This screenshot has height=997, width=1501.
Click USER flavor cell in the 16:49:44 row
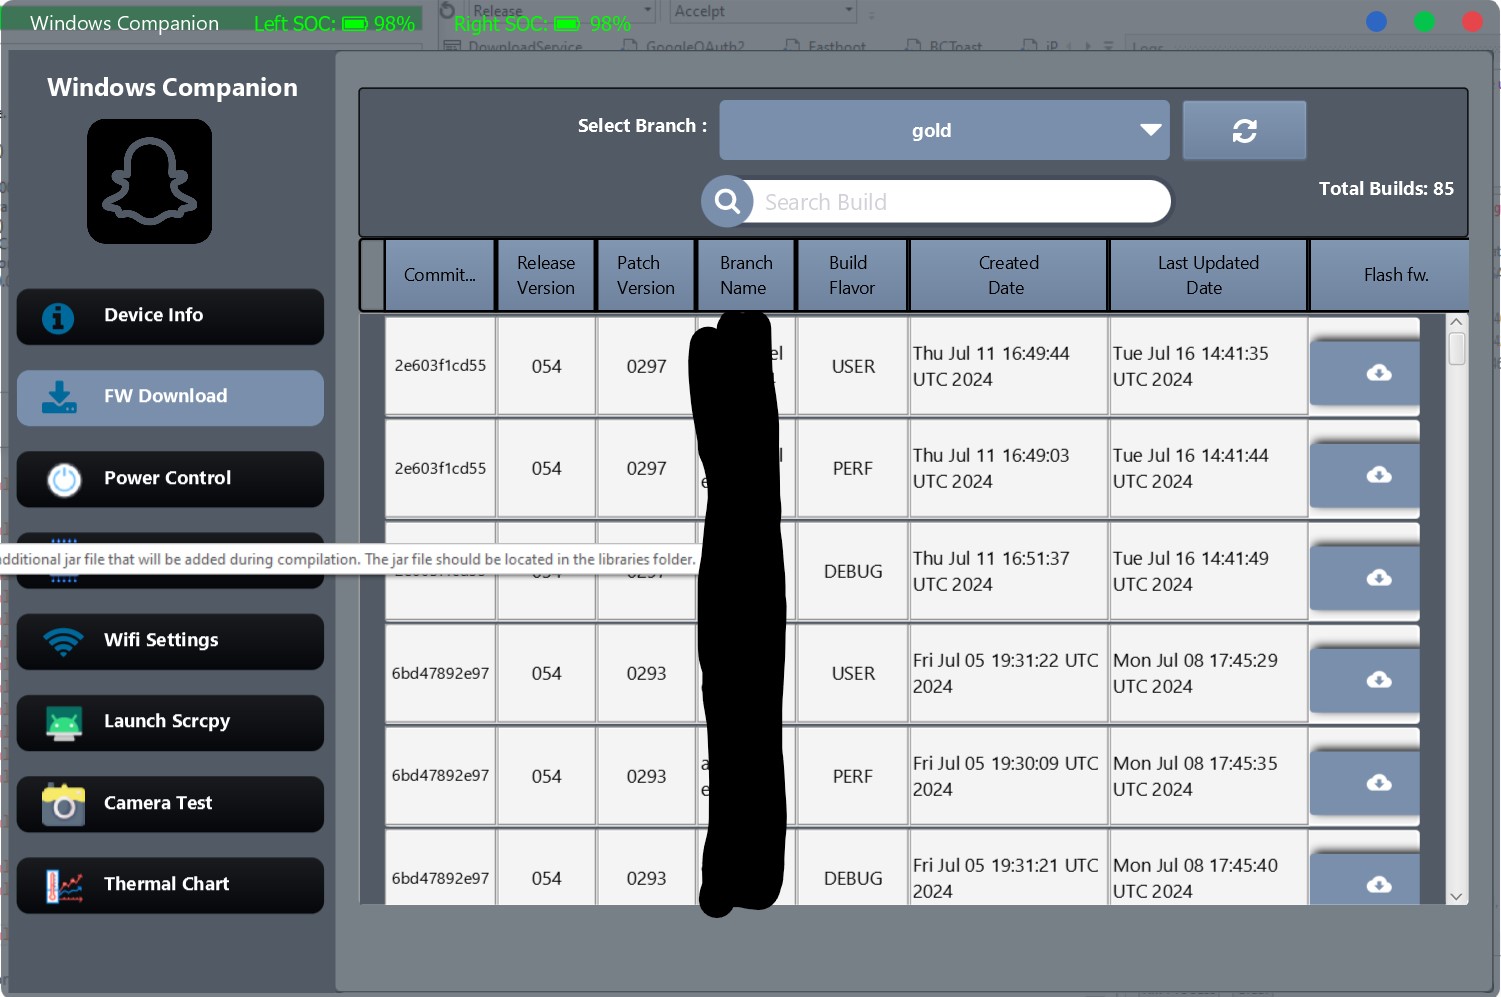tap(852, 366)
